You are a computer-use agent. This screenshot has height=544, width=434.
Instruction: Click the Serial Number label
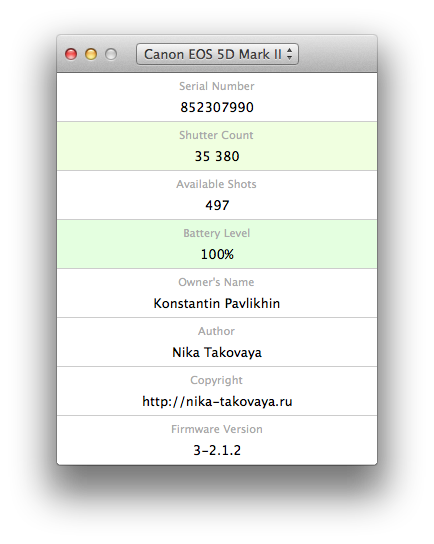(217, 86)
